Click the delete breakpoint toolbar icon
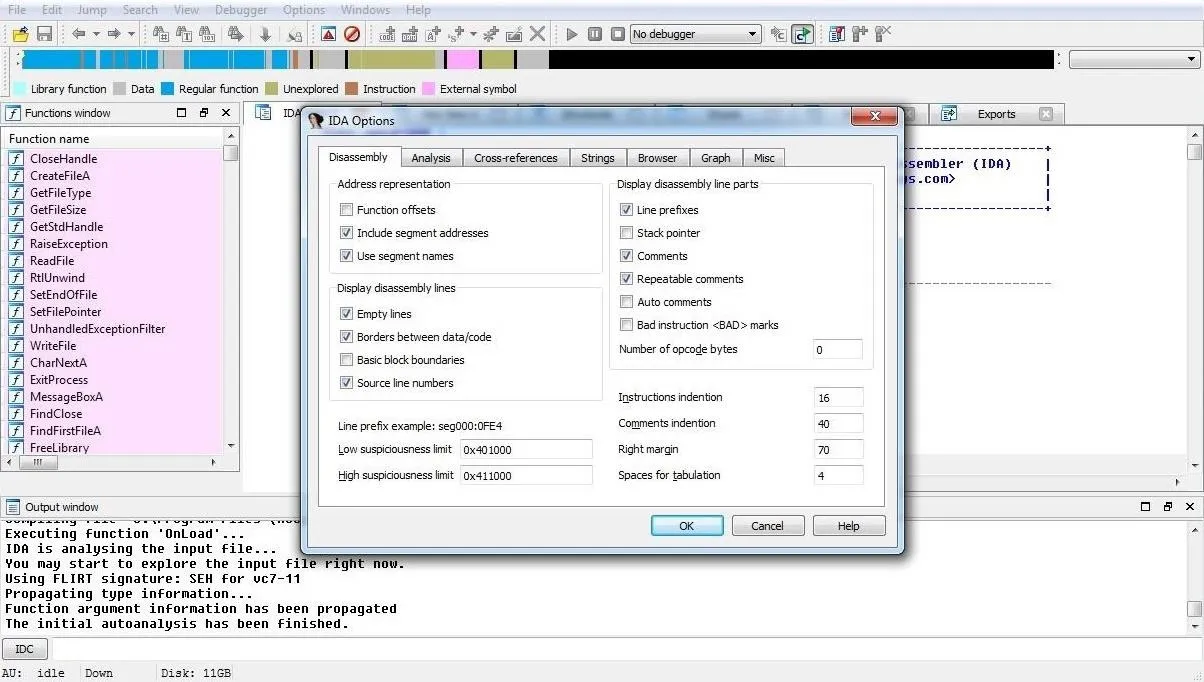The width and height of the screenshot is (1204, 682). point(883,34)
